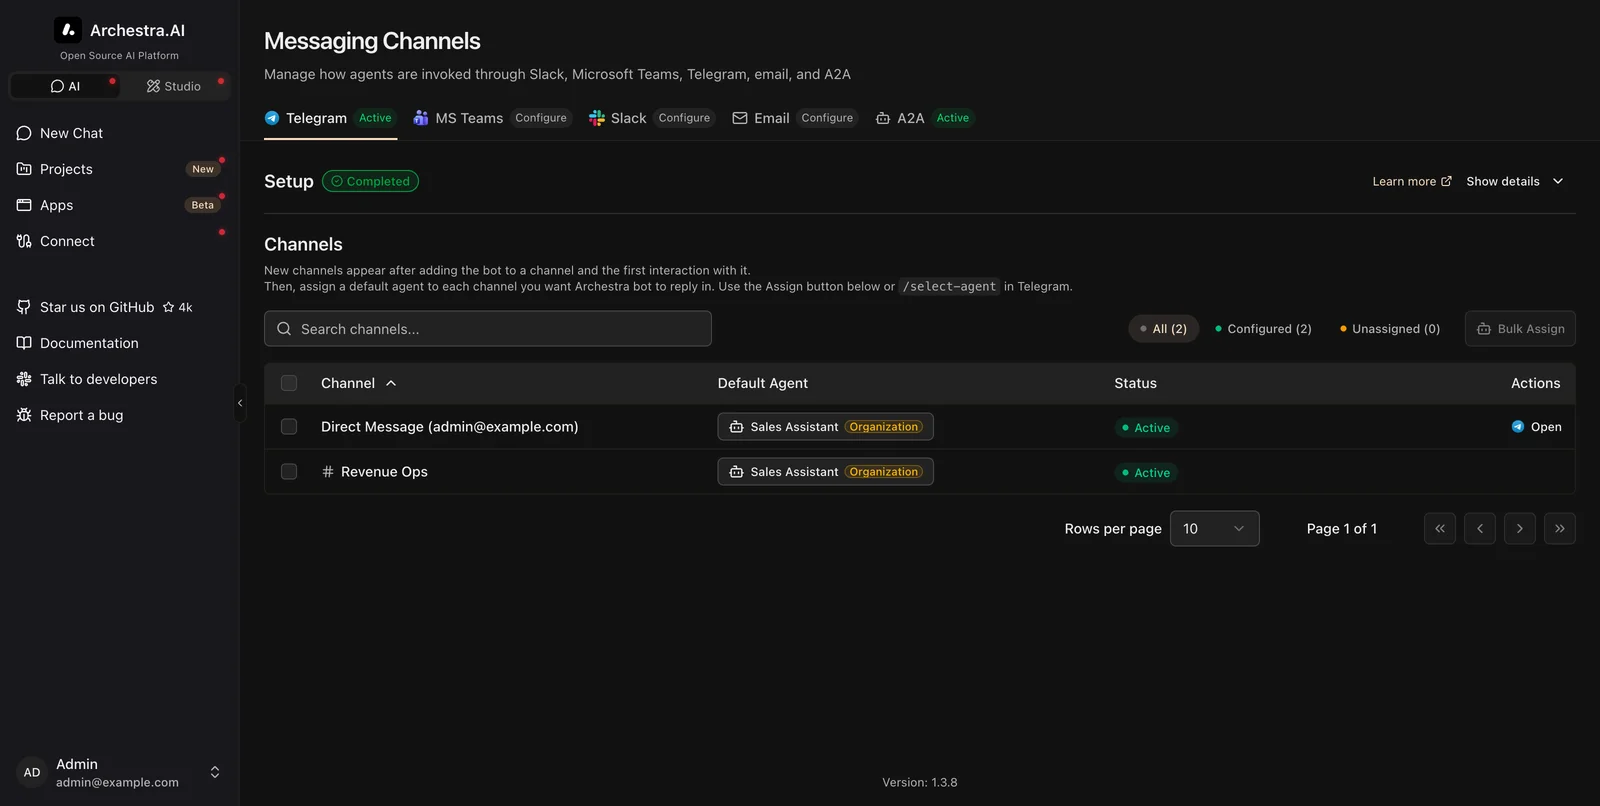The image size is (1600, 806).
Task: Select the Telegram channel tab
Action: (x=331, y=118)
